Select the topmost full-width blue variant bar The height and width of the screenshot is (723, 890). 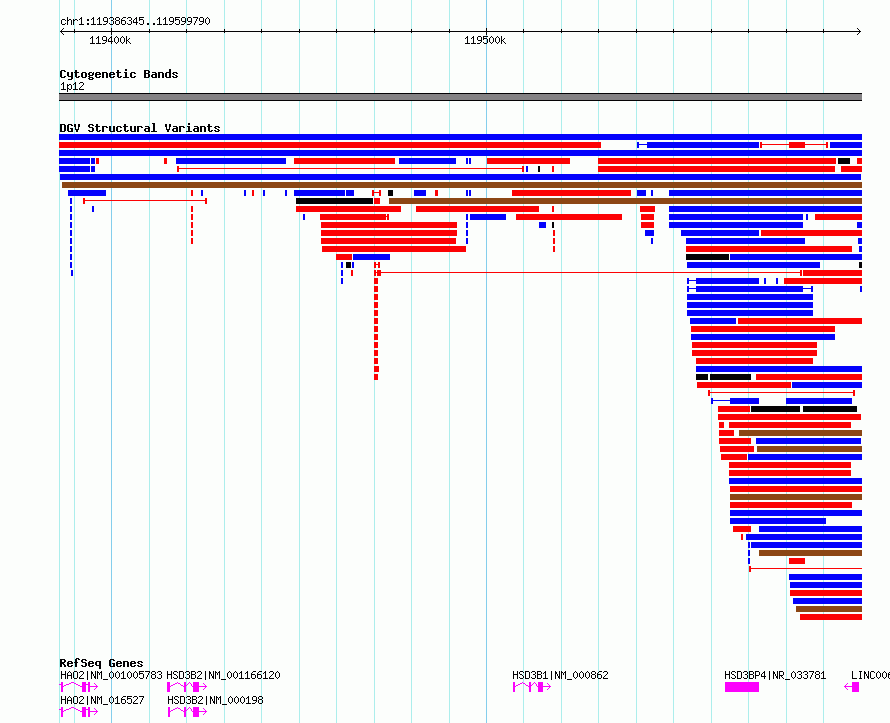460,137
